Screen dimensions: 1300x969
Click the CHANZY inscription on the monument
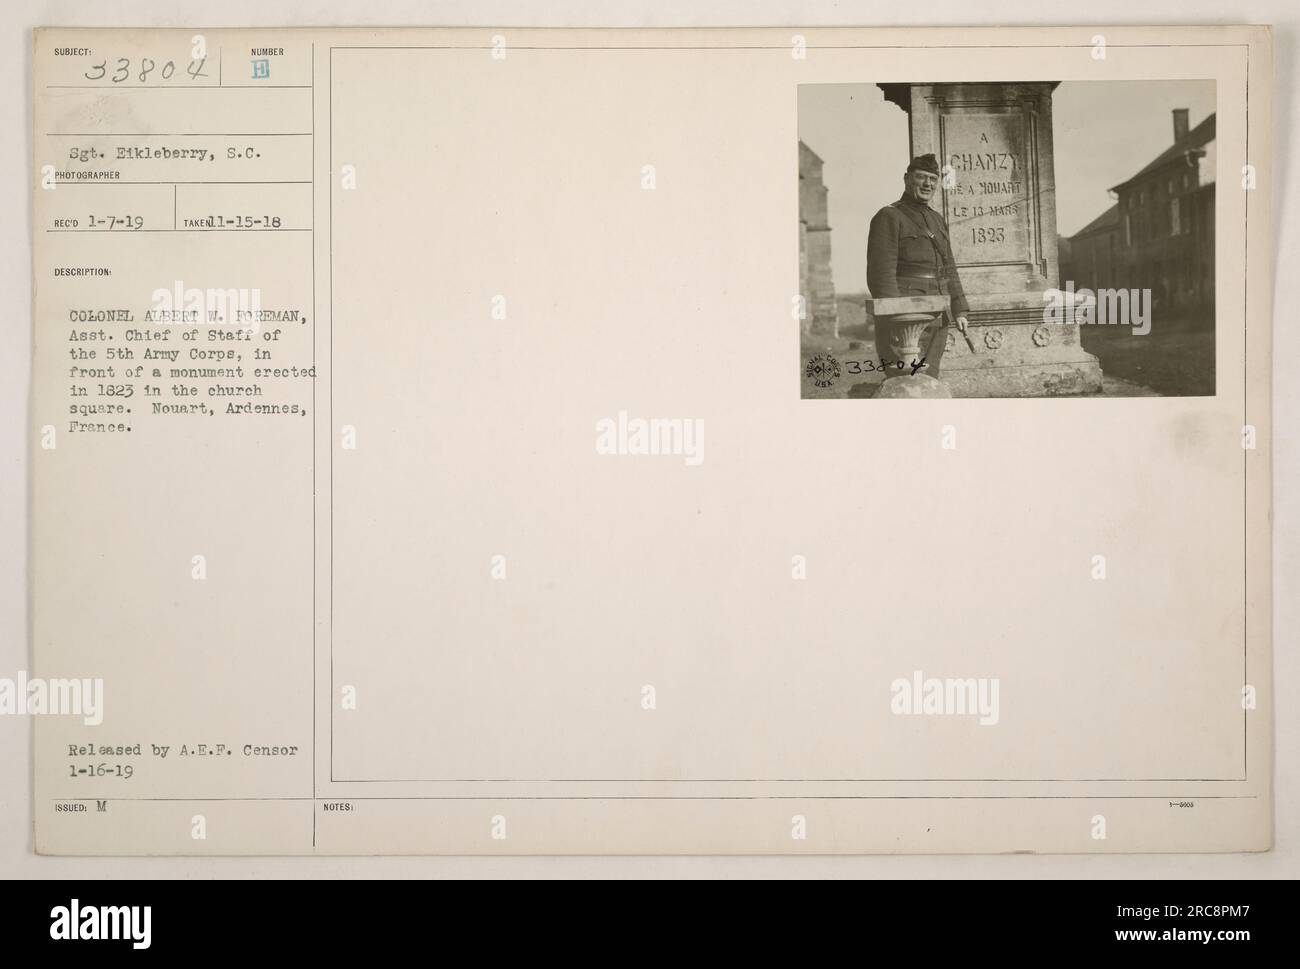[x=984, y=161]
